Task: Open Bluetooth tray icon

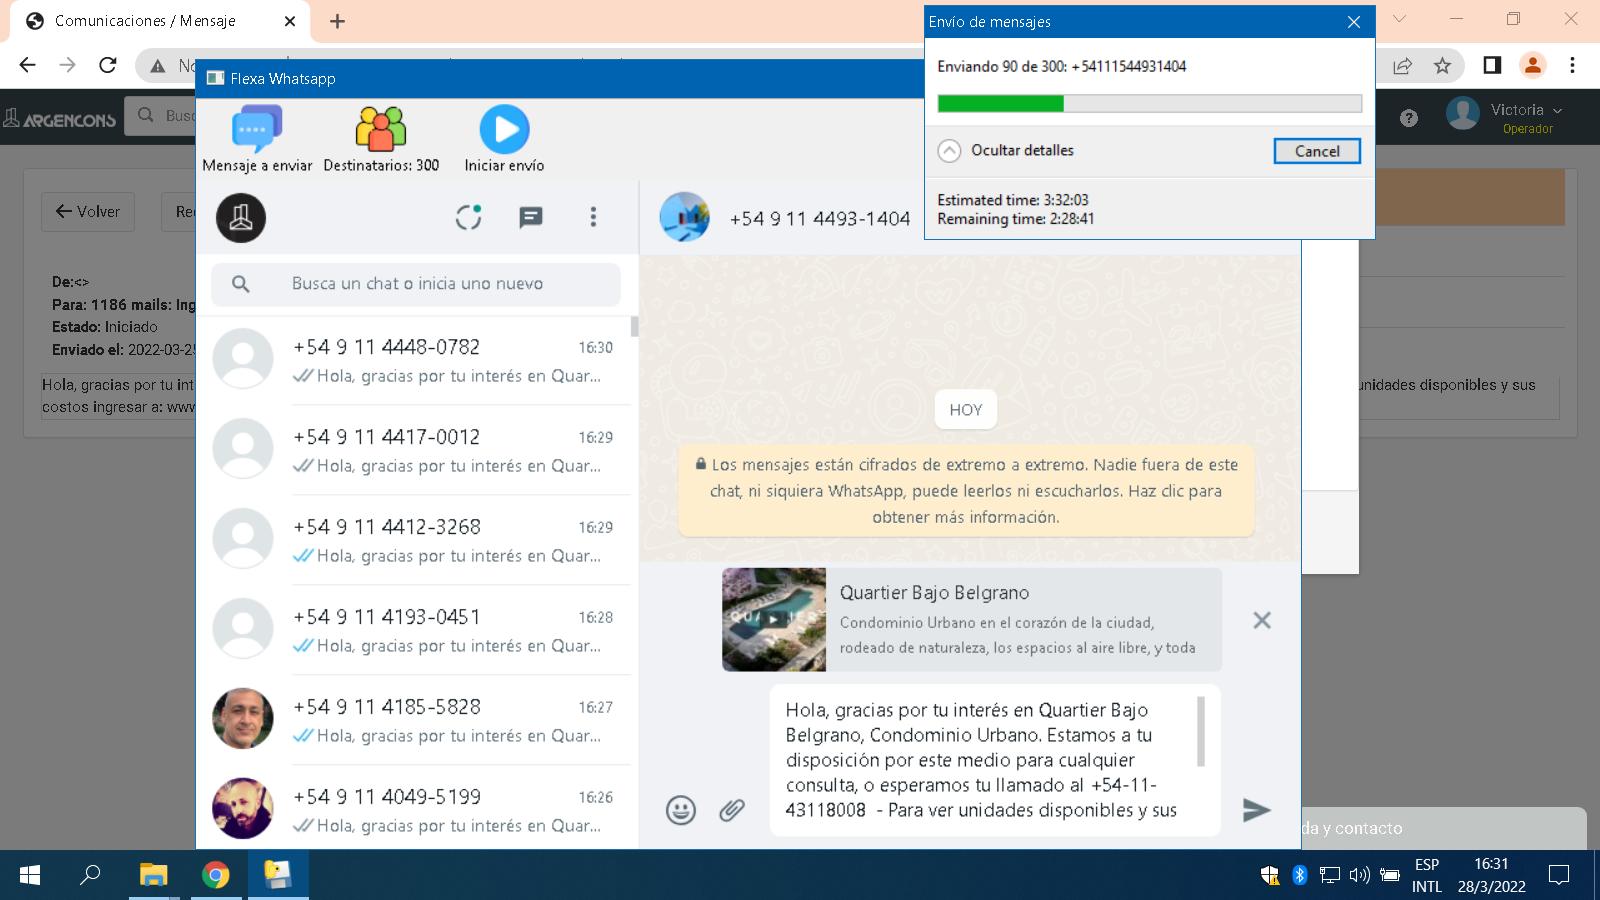Action: coord(1299,875)
